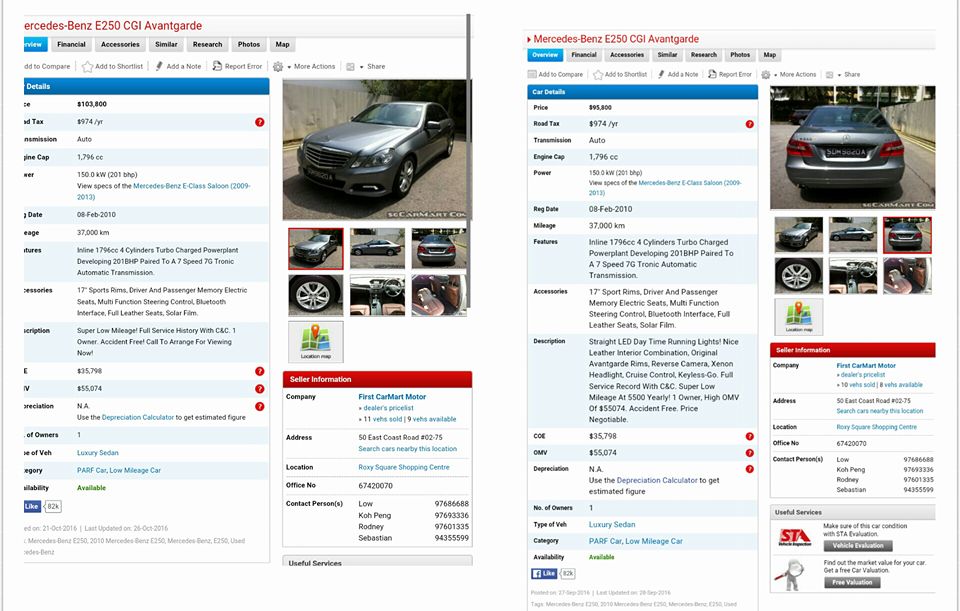The image size is (960, 611).
Task: Click OMV help icon in $95,800 listing
Action: coord(749,453)
